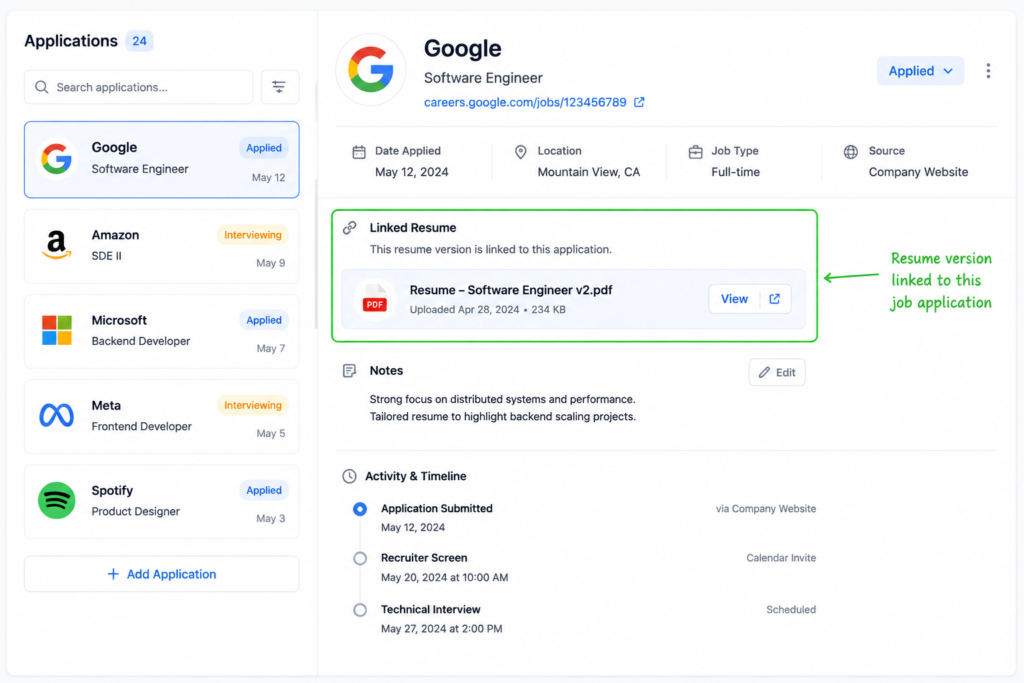Select the Microsoft Backend Developer application card
Image resolution: width=1024 pixels, height=683 pixels.
click(162, 331)
